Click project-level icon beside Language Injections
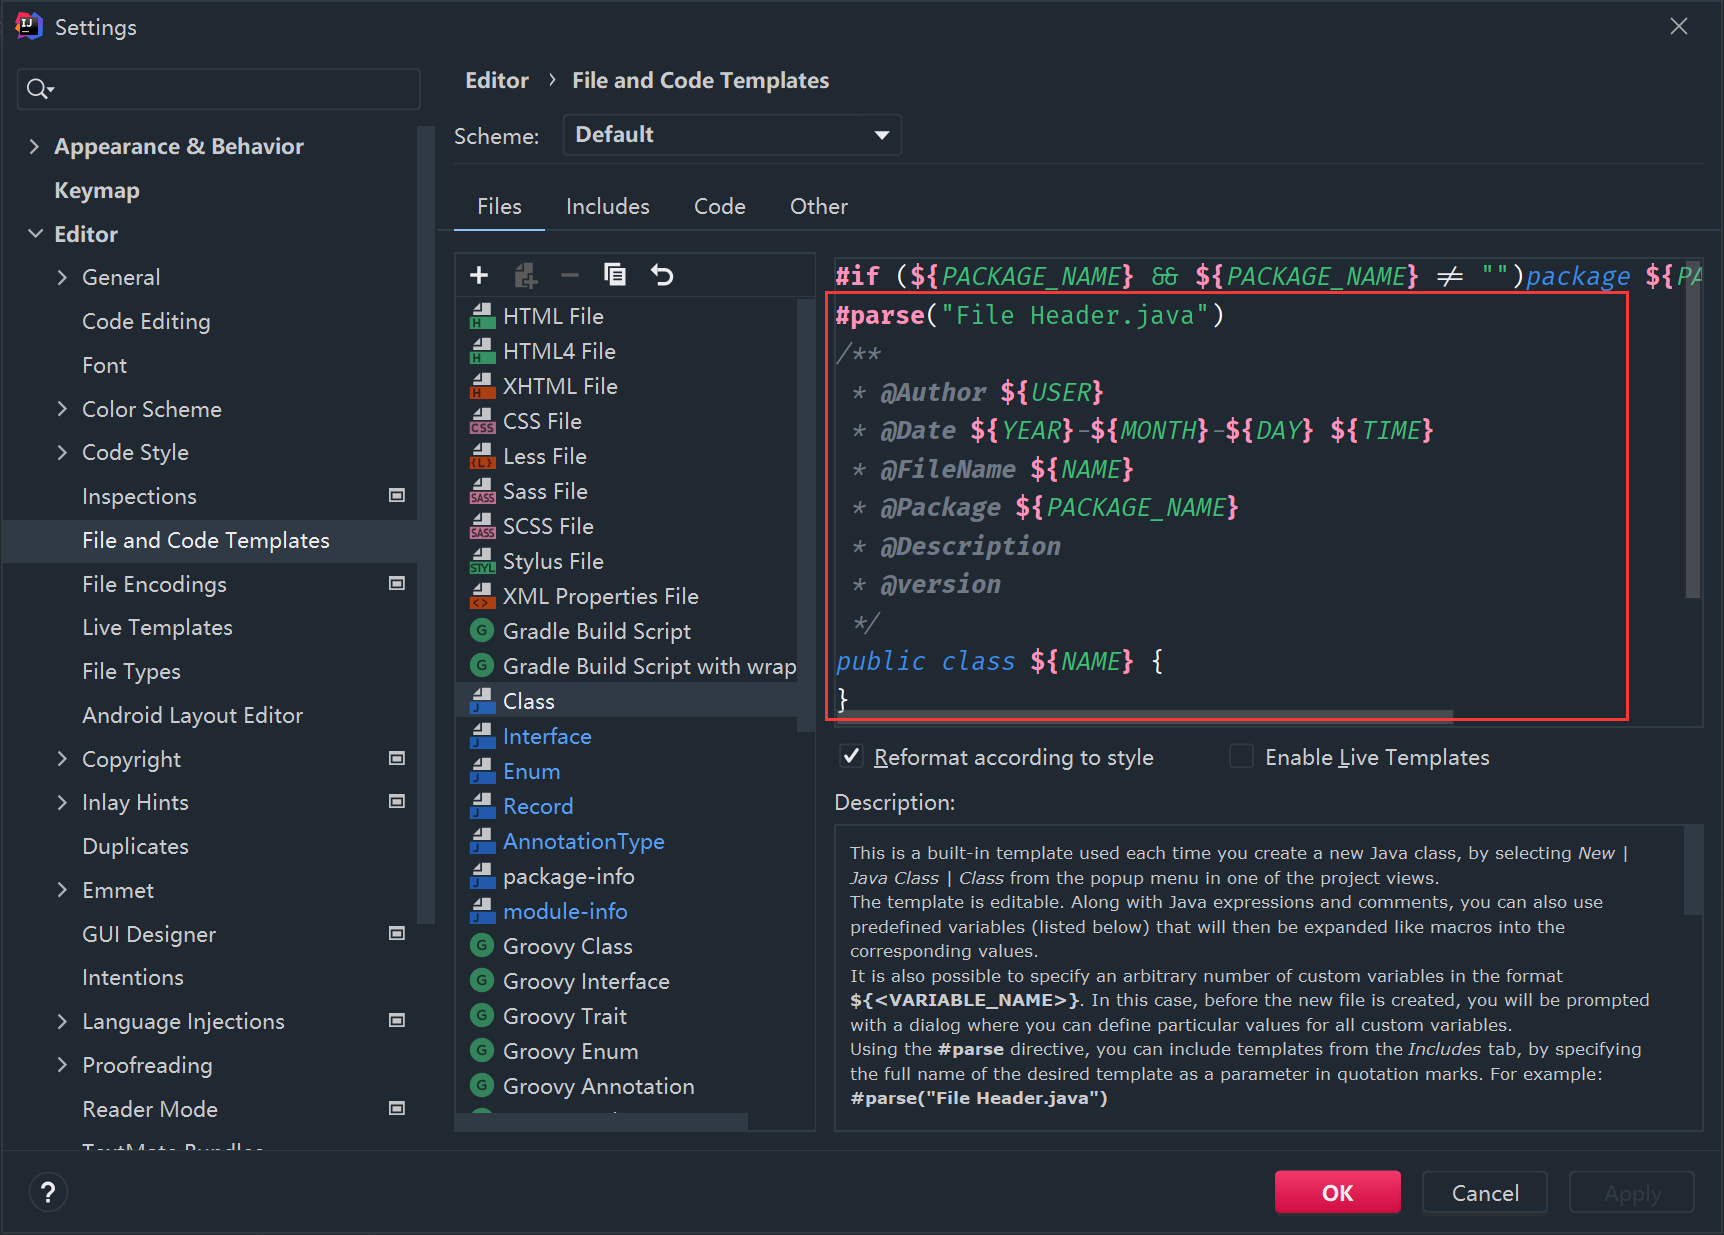The width and height of the screenshot is (1724, 1235). [x=397, y=1021]
